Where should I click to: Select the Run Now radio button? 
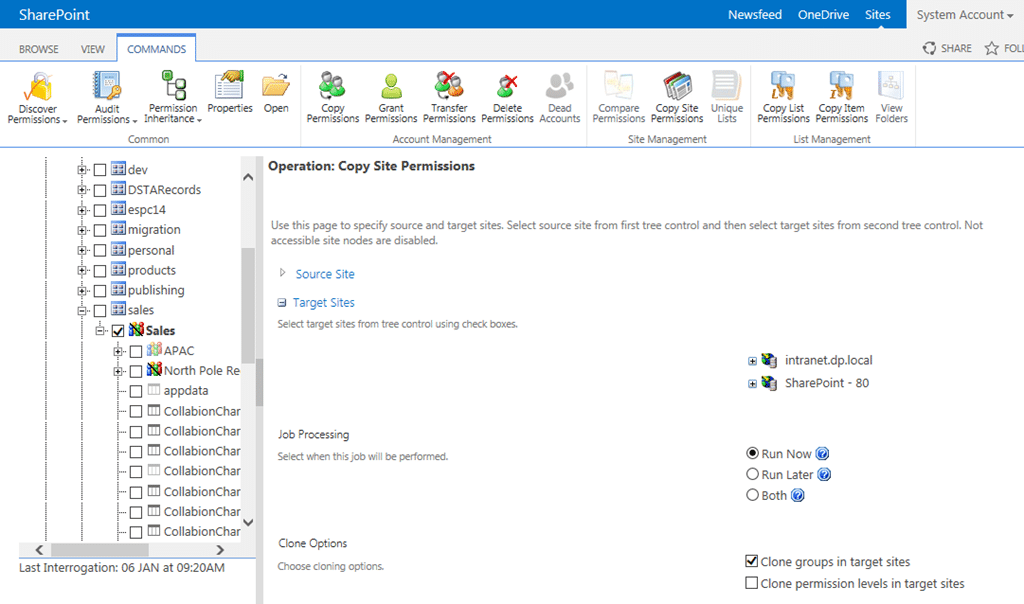[x=752, y=453]
